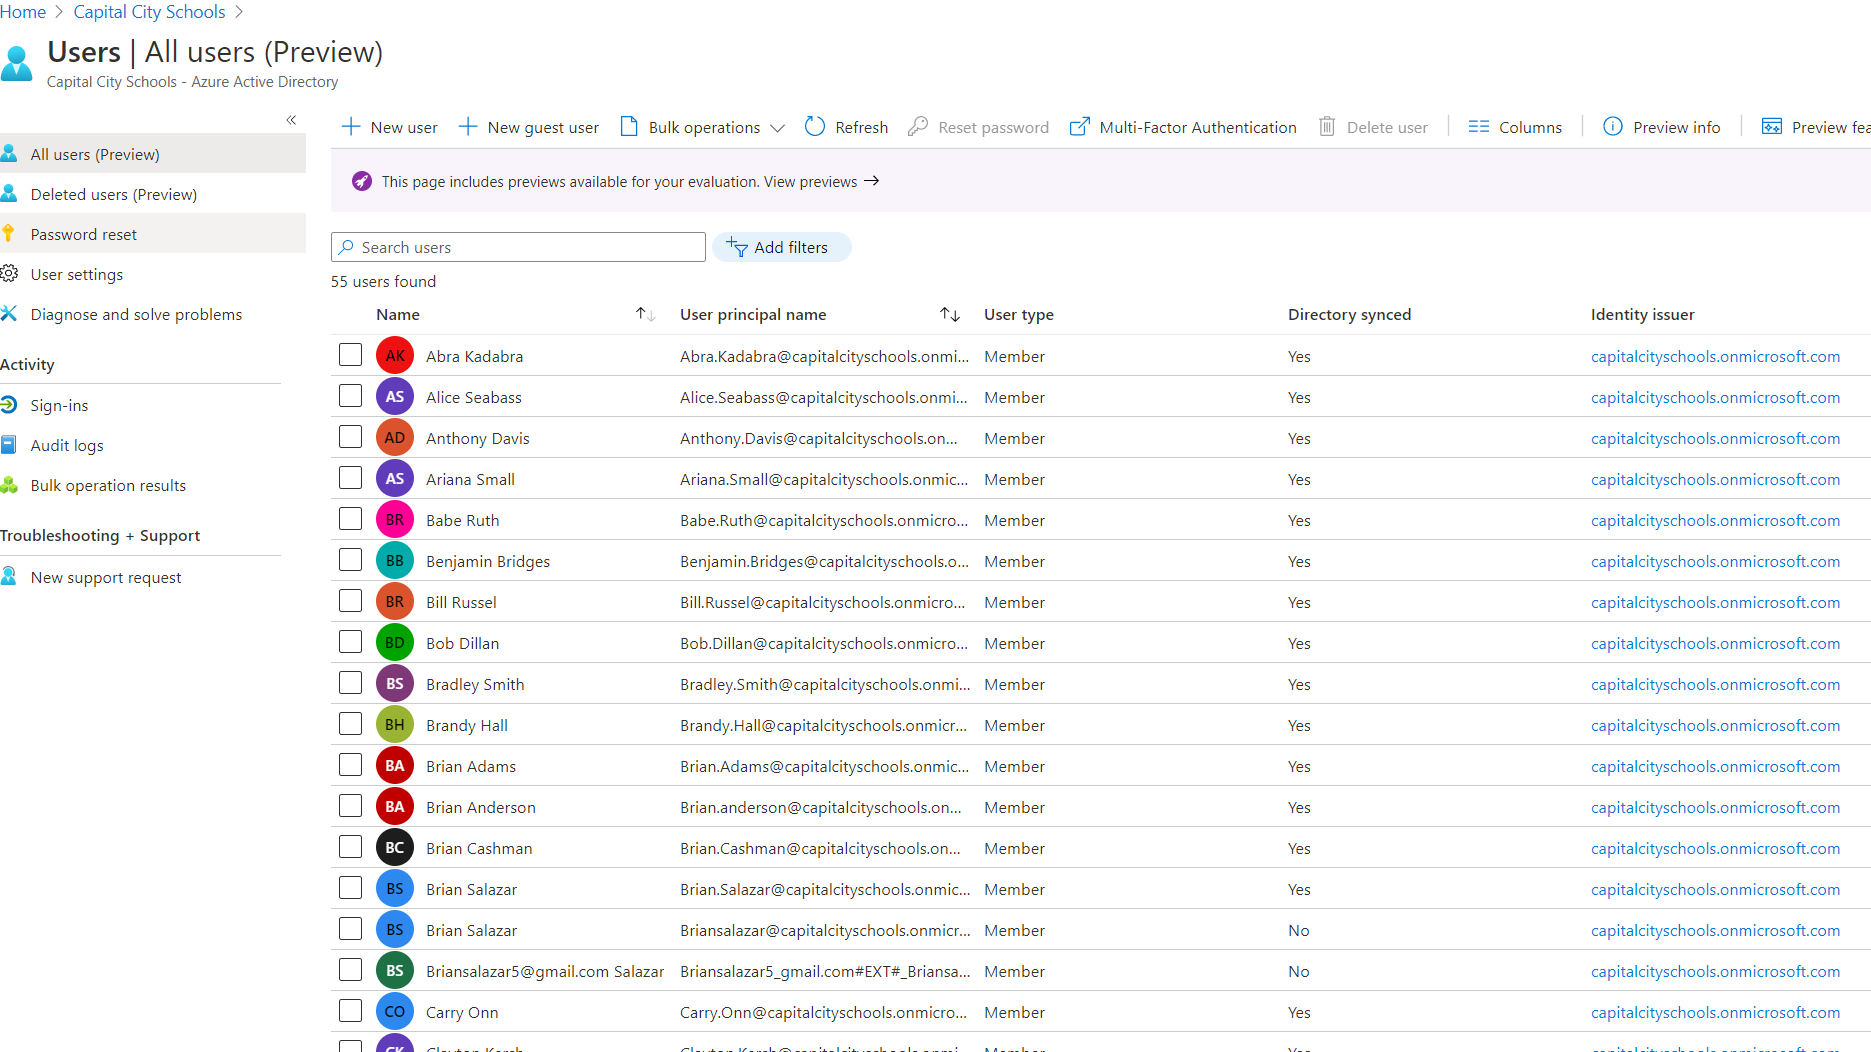The image size is (1871, 1052).
Task: Click Carry Onn's CO avatar
Action: tap(395, 1012)
